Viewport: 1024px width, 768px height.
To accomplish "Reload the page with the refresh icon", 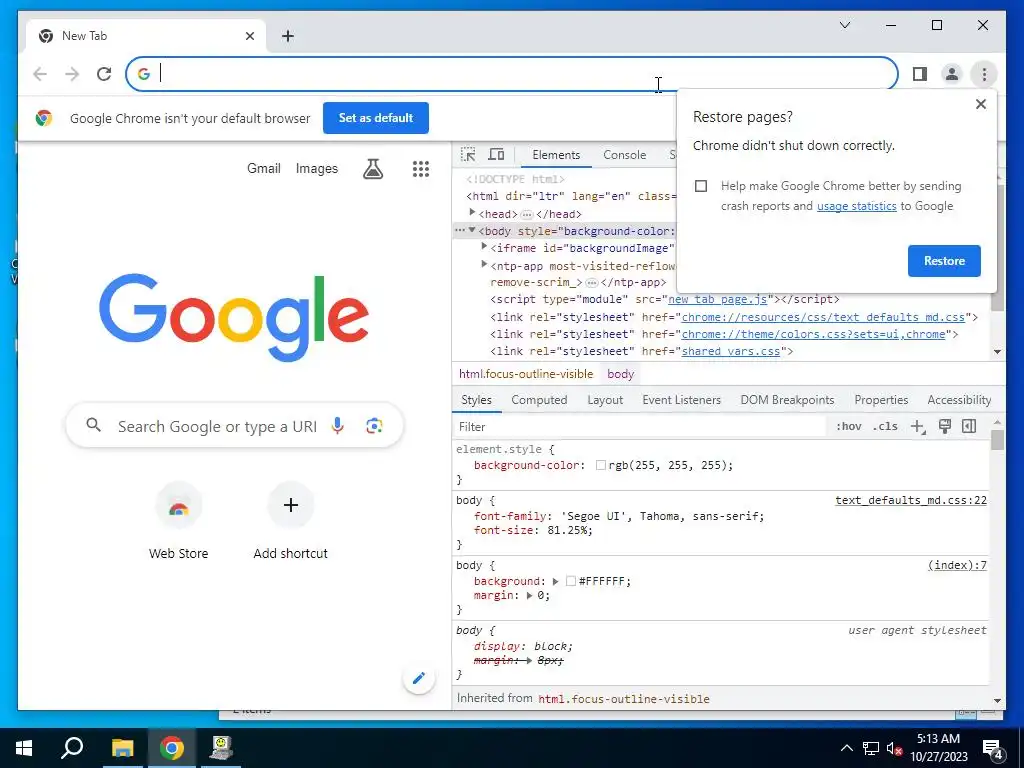I will click(104, 74).
